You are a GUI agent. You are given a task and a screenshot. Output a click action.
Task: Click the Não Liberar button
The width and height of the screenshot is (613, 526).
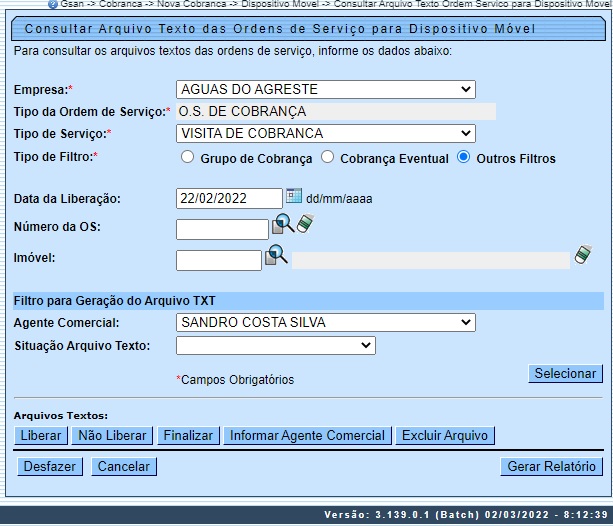click(x=112, y=436)
